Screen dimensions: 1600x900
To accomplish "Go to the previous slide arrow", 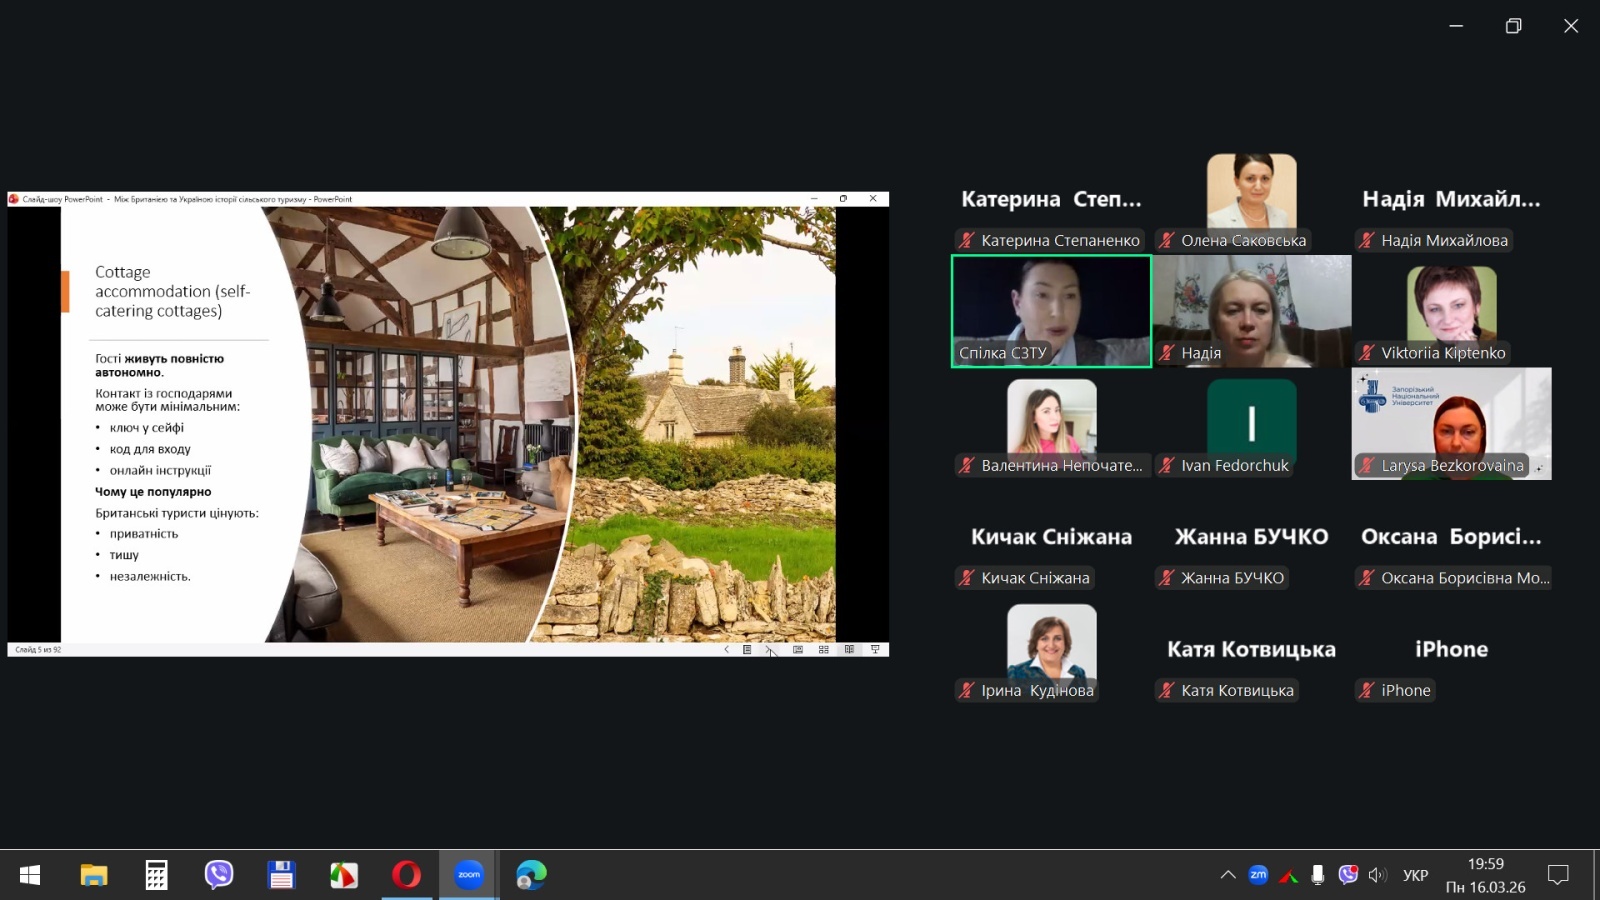I will click(727, 650).
